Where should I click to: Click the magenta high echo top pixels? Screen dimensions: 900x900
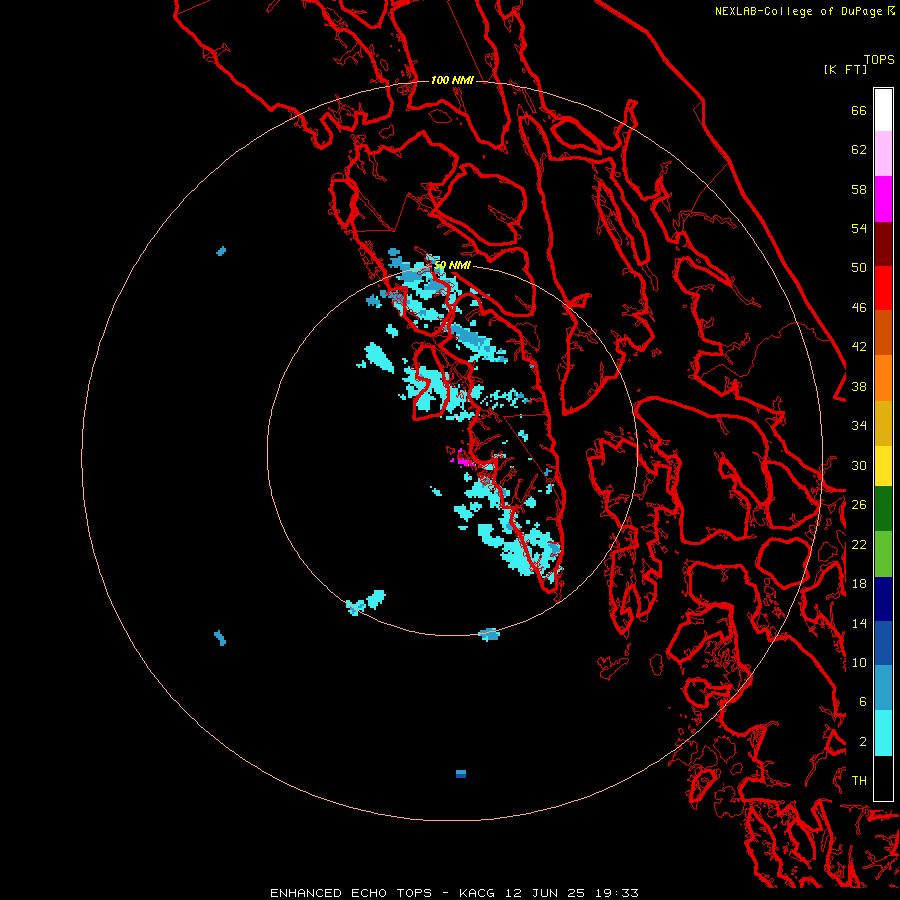[462, 459]
